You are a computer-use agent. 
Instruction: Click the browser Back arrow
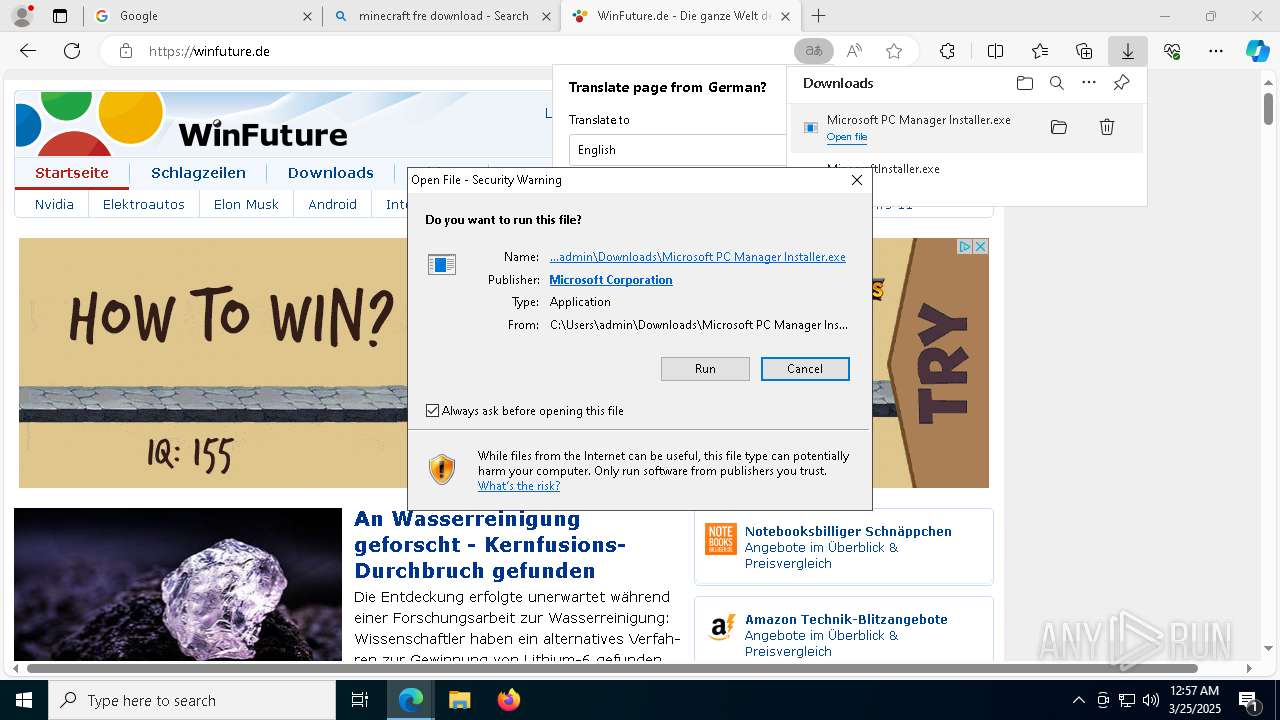pyautogui.click(x=28, y=51)
